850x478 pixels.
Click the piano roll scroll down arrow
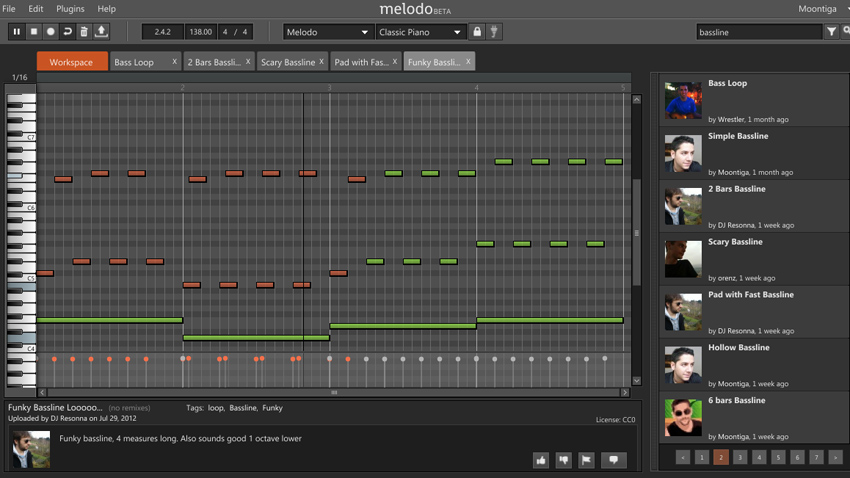point(637,380)
